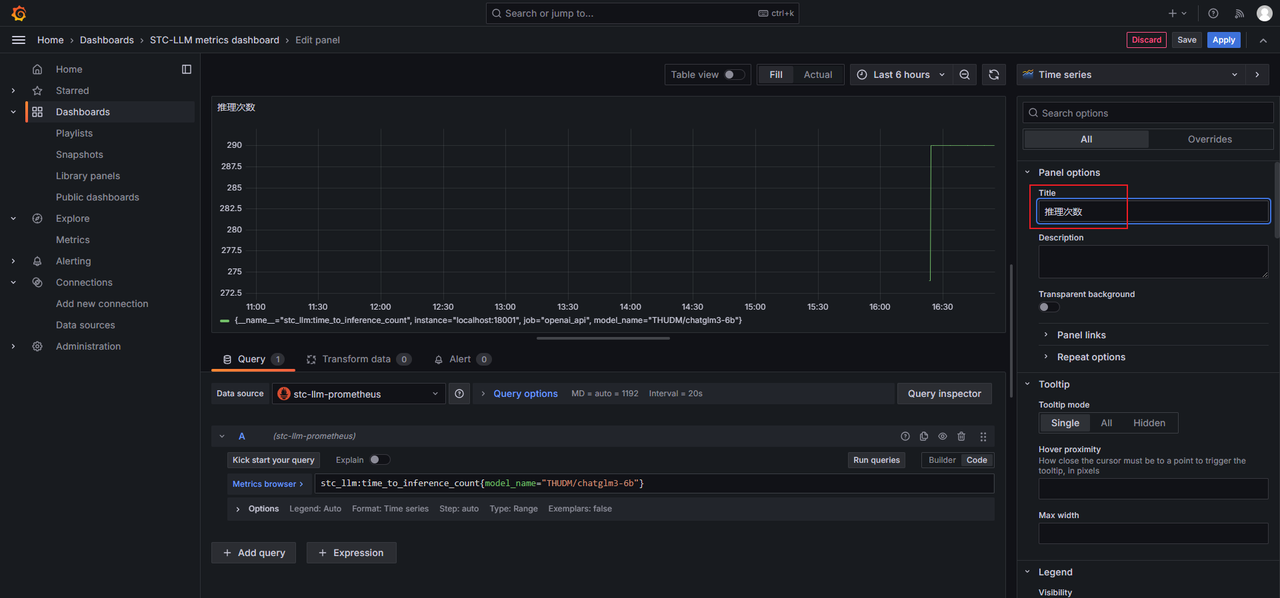Delete query A with trash icon

click(961, 437)
